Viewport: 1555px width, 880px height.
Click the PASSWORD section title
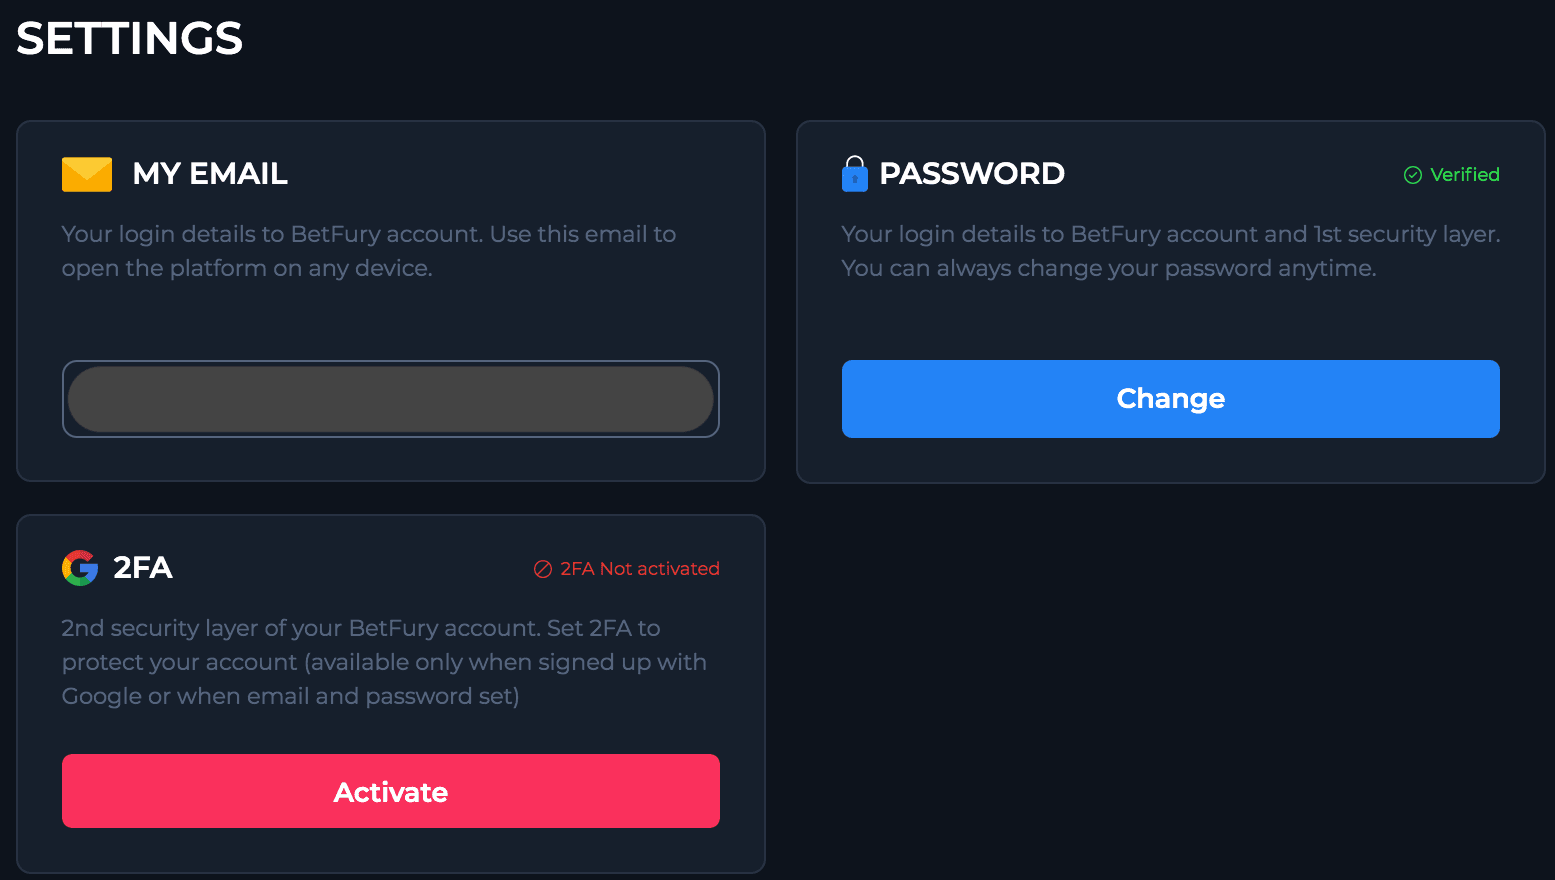pos(971,173)
